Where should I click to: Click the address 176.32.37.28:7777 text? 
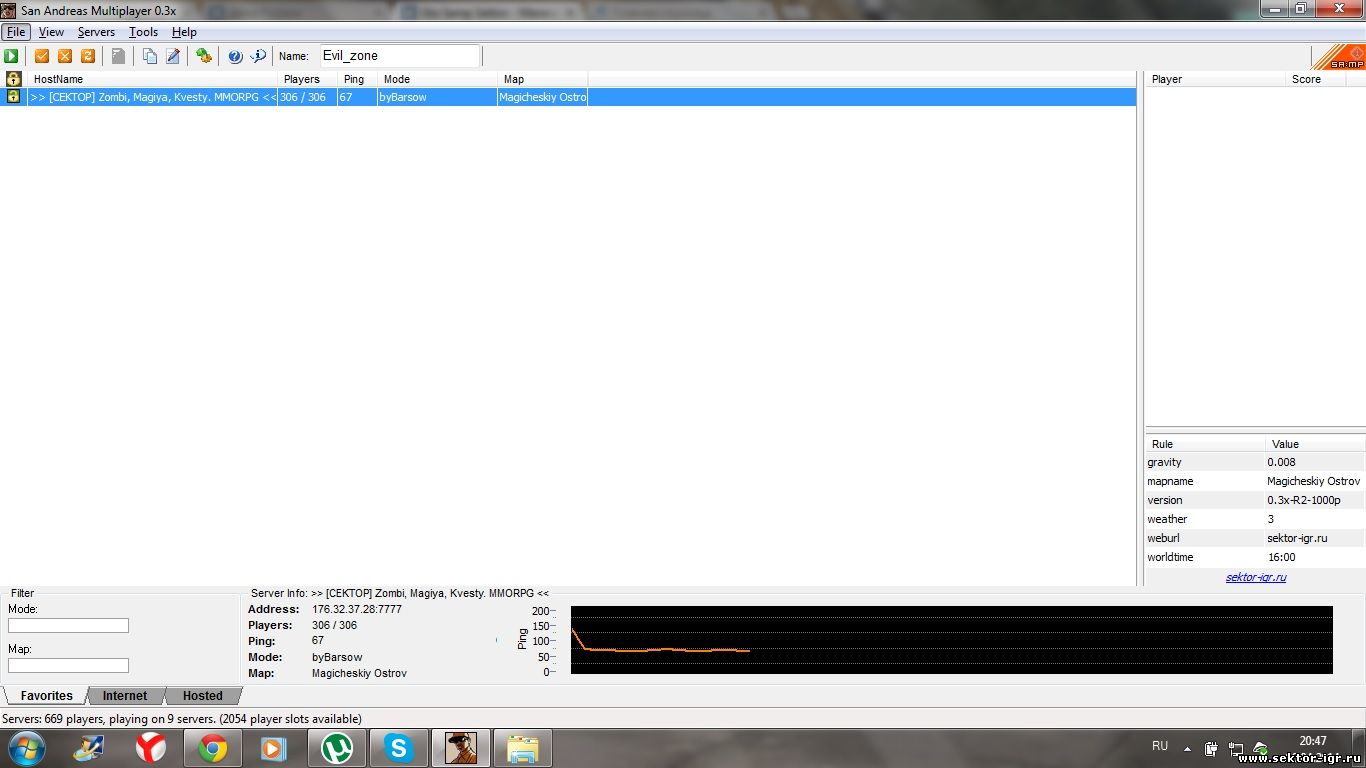(357, 609)
